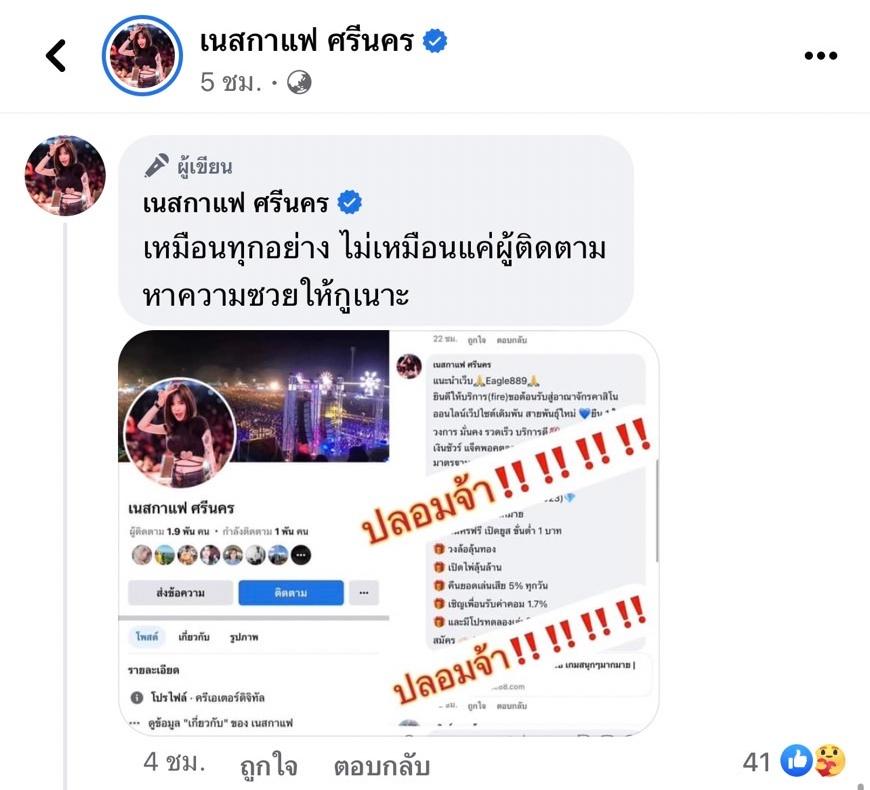Image resolution: width=870 pixels, height=790 pixels.
Task: Open the attached fake-profile screenshot image
Action: [388, 533]
